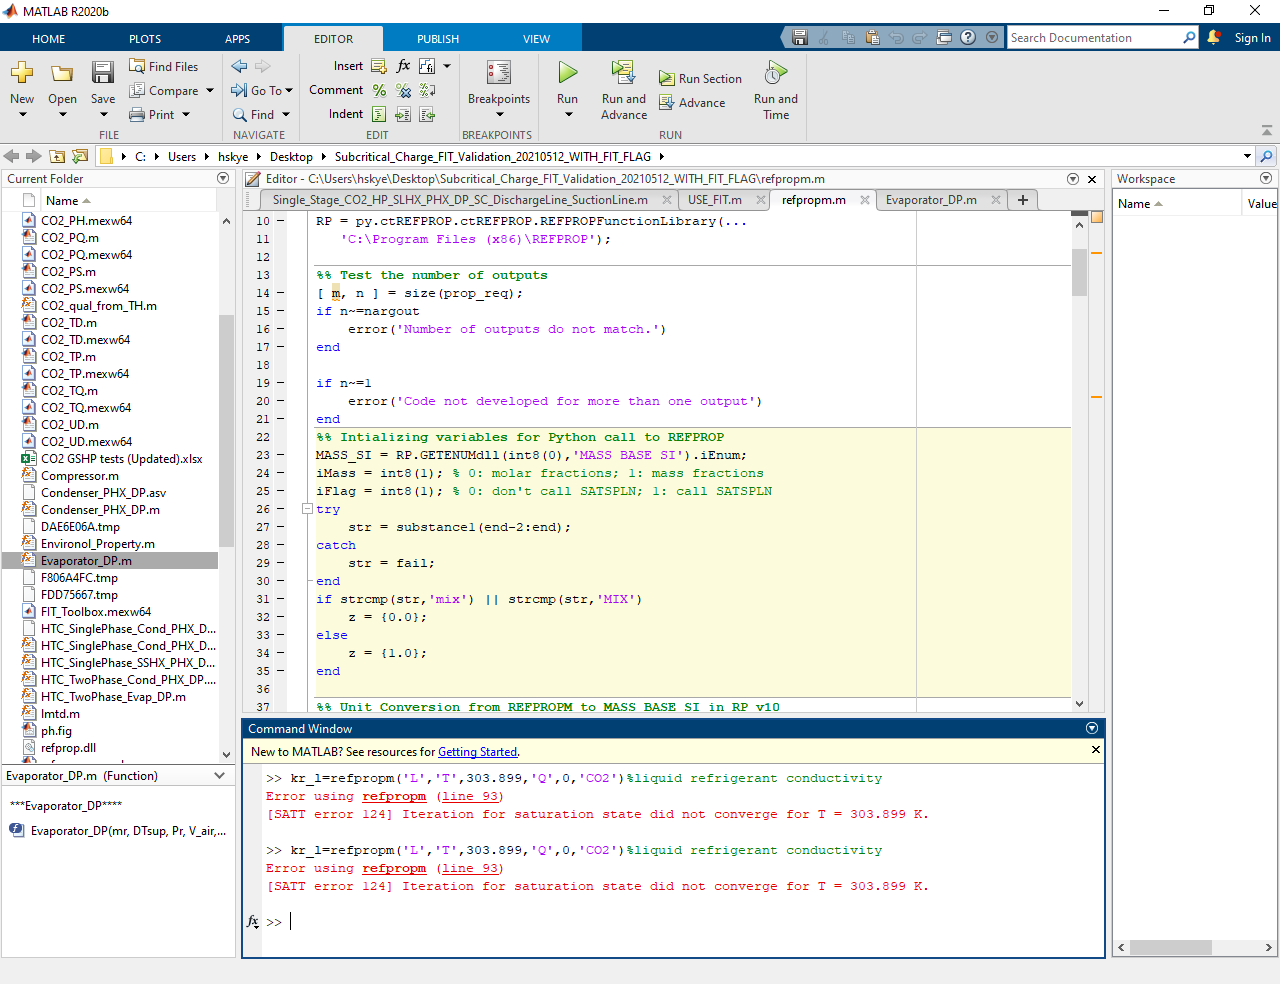Click the Run and Advance icon
The height and width of the screenshot is (984, 1280).
(x=623, y=72)
